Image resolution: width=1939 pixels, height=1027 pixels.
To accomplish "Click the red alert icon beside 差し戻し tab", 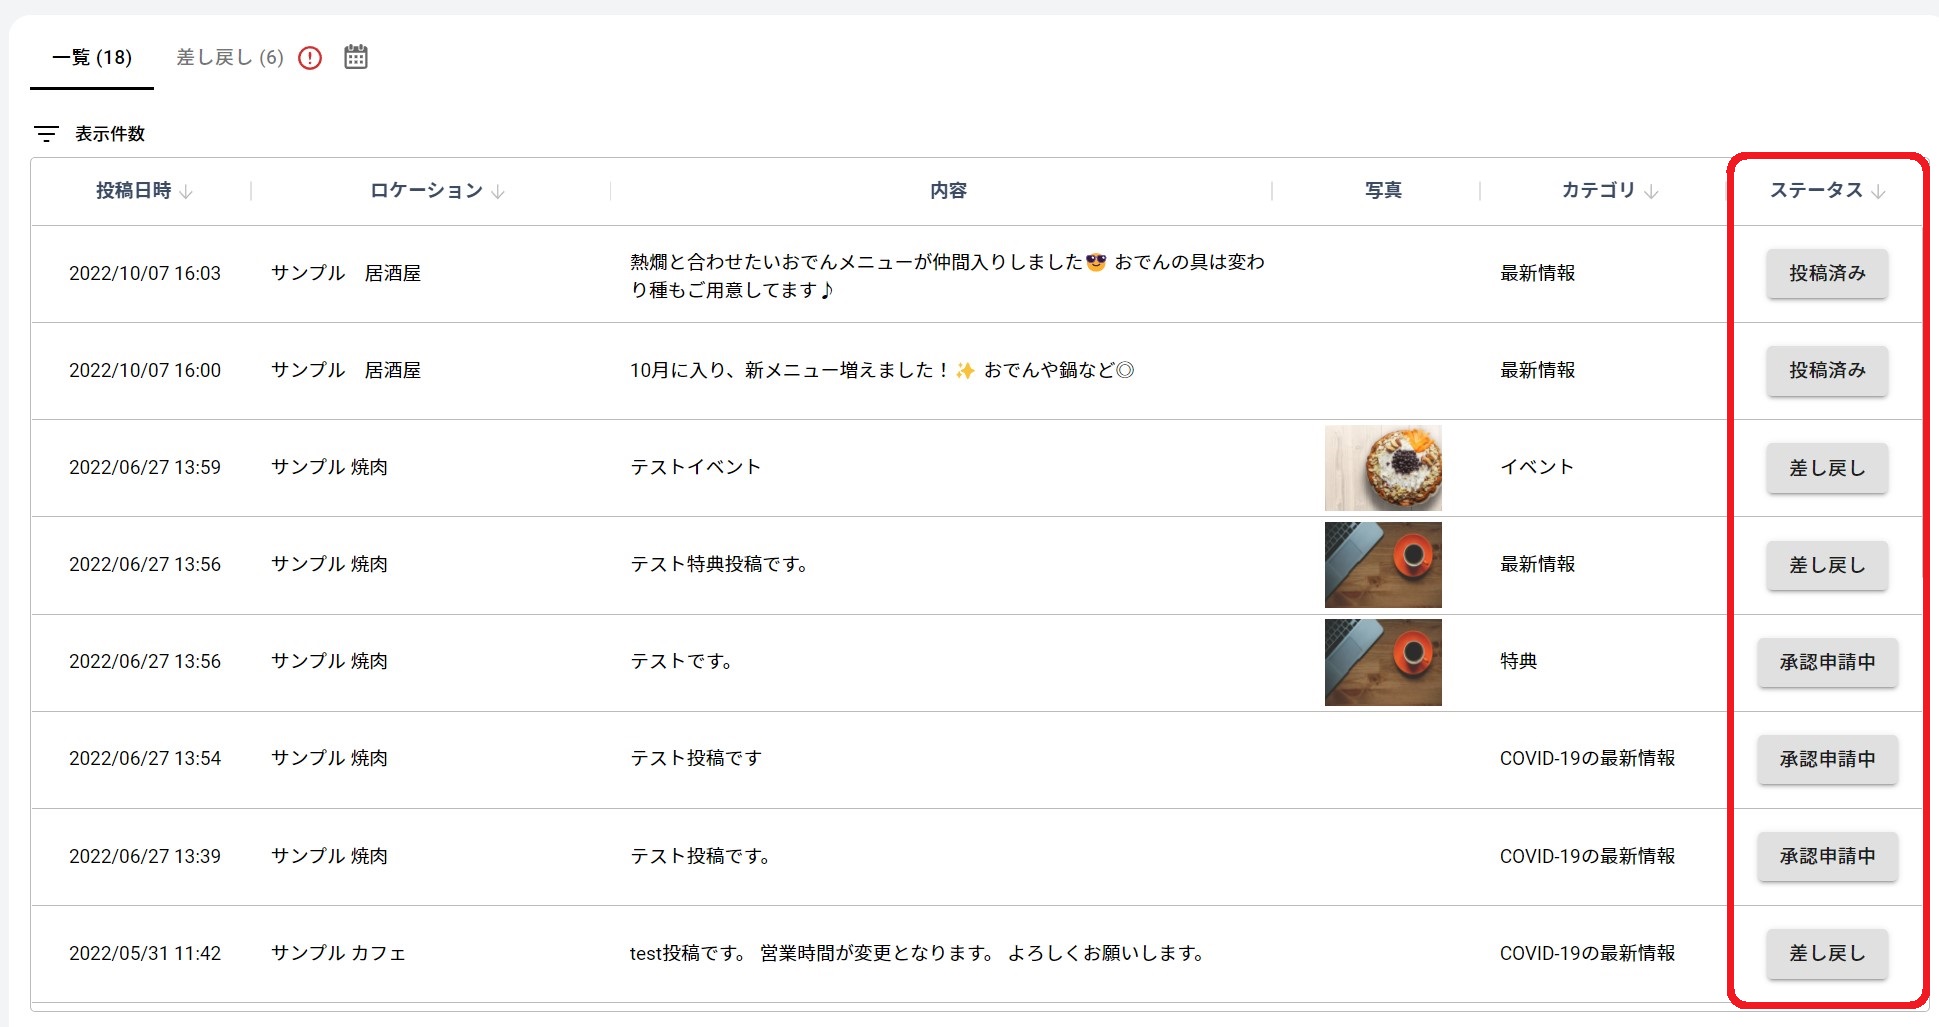I will pyautogui.click(x=310, y=58).
